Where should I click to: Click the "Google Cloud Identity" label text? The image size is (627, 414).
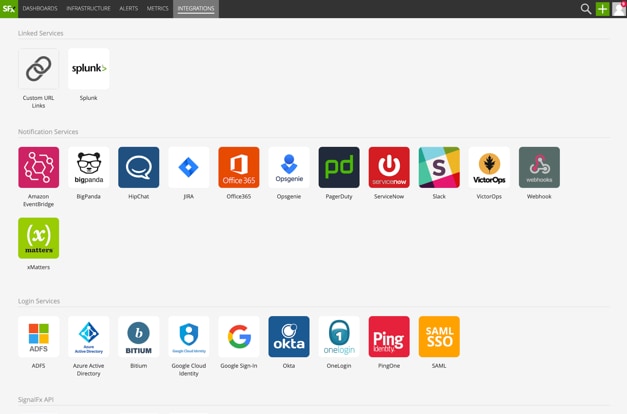click(x=189, y=370)
